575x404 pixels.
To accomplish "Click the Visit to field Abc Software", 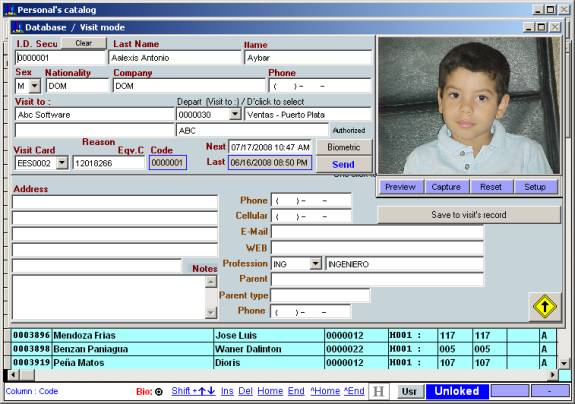I will [94, 115].
